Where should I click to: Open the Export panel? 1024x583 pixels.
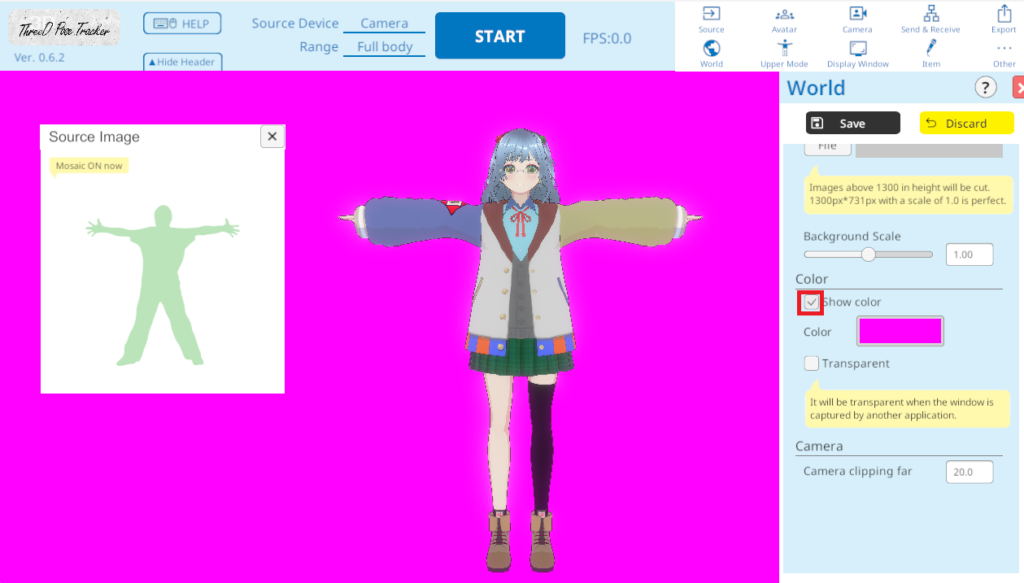pyautogui.click(x=1004, y=20)
